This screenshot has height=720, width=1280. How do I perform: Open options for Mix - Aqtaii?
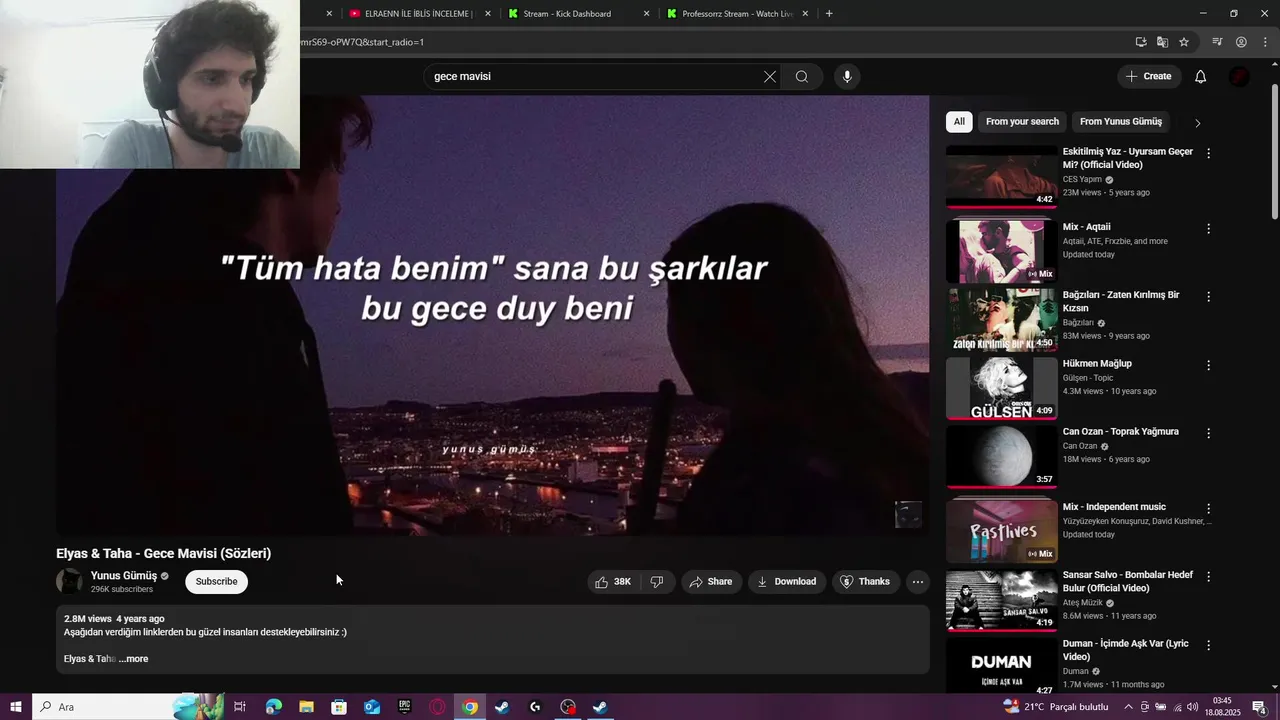coord(1208,229)
